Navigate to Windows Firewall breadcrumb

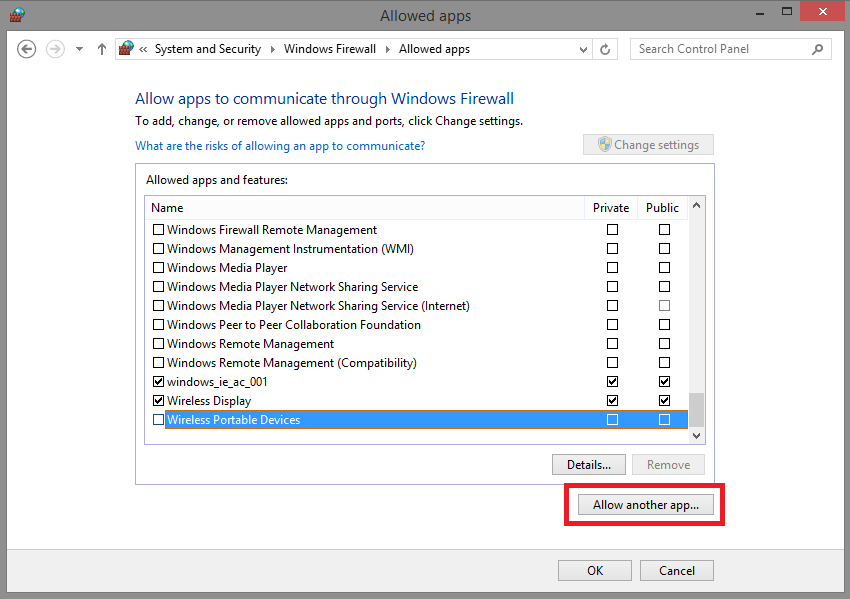click(x=330, y=49)
